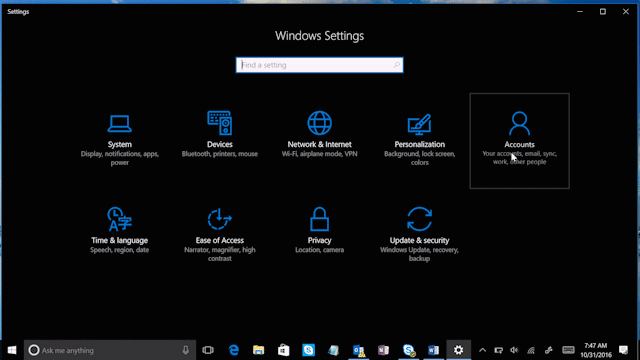Viewport: 640px width, 360px height.
Task: Click the magnifier icon in the search box
Action: click(396, 65)
